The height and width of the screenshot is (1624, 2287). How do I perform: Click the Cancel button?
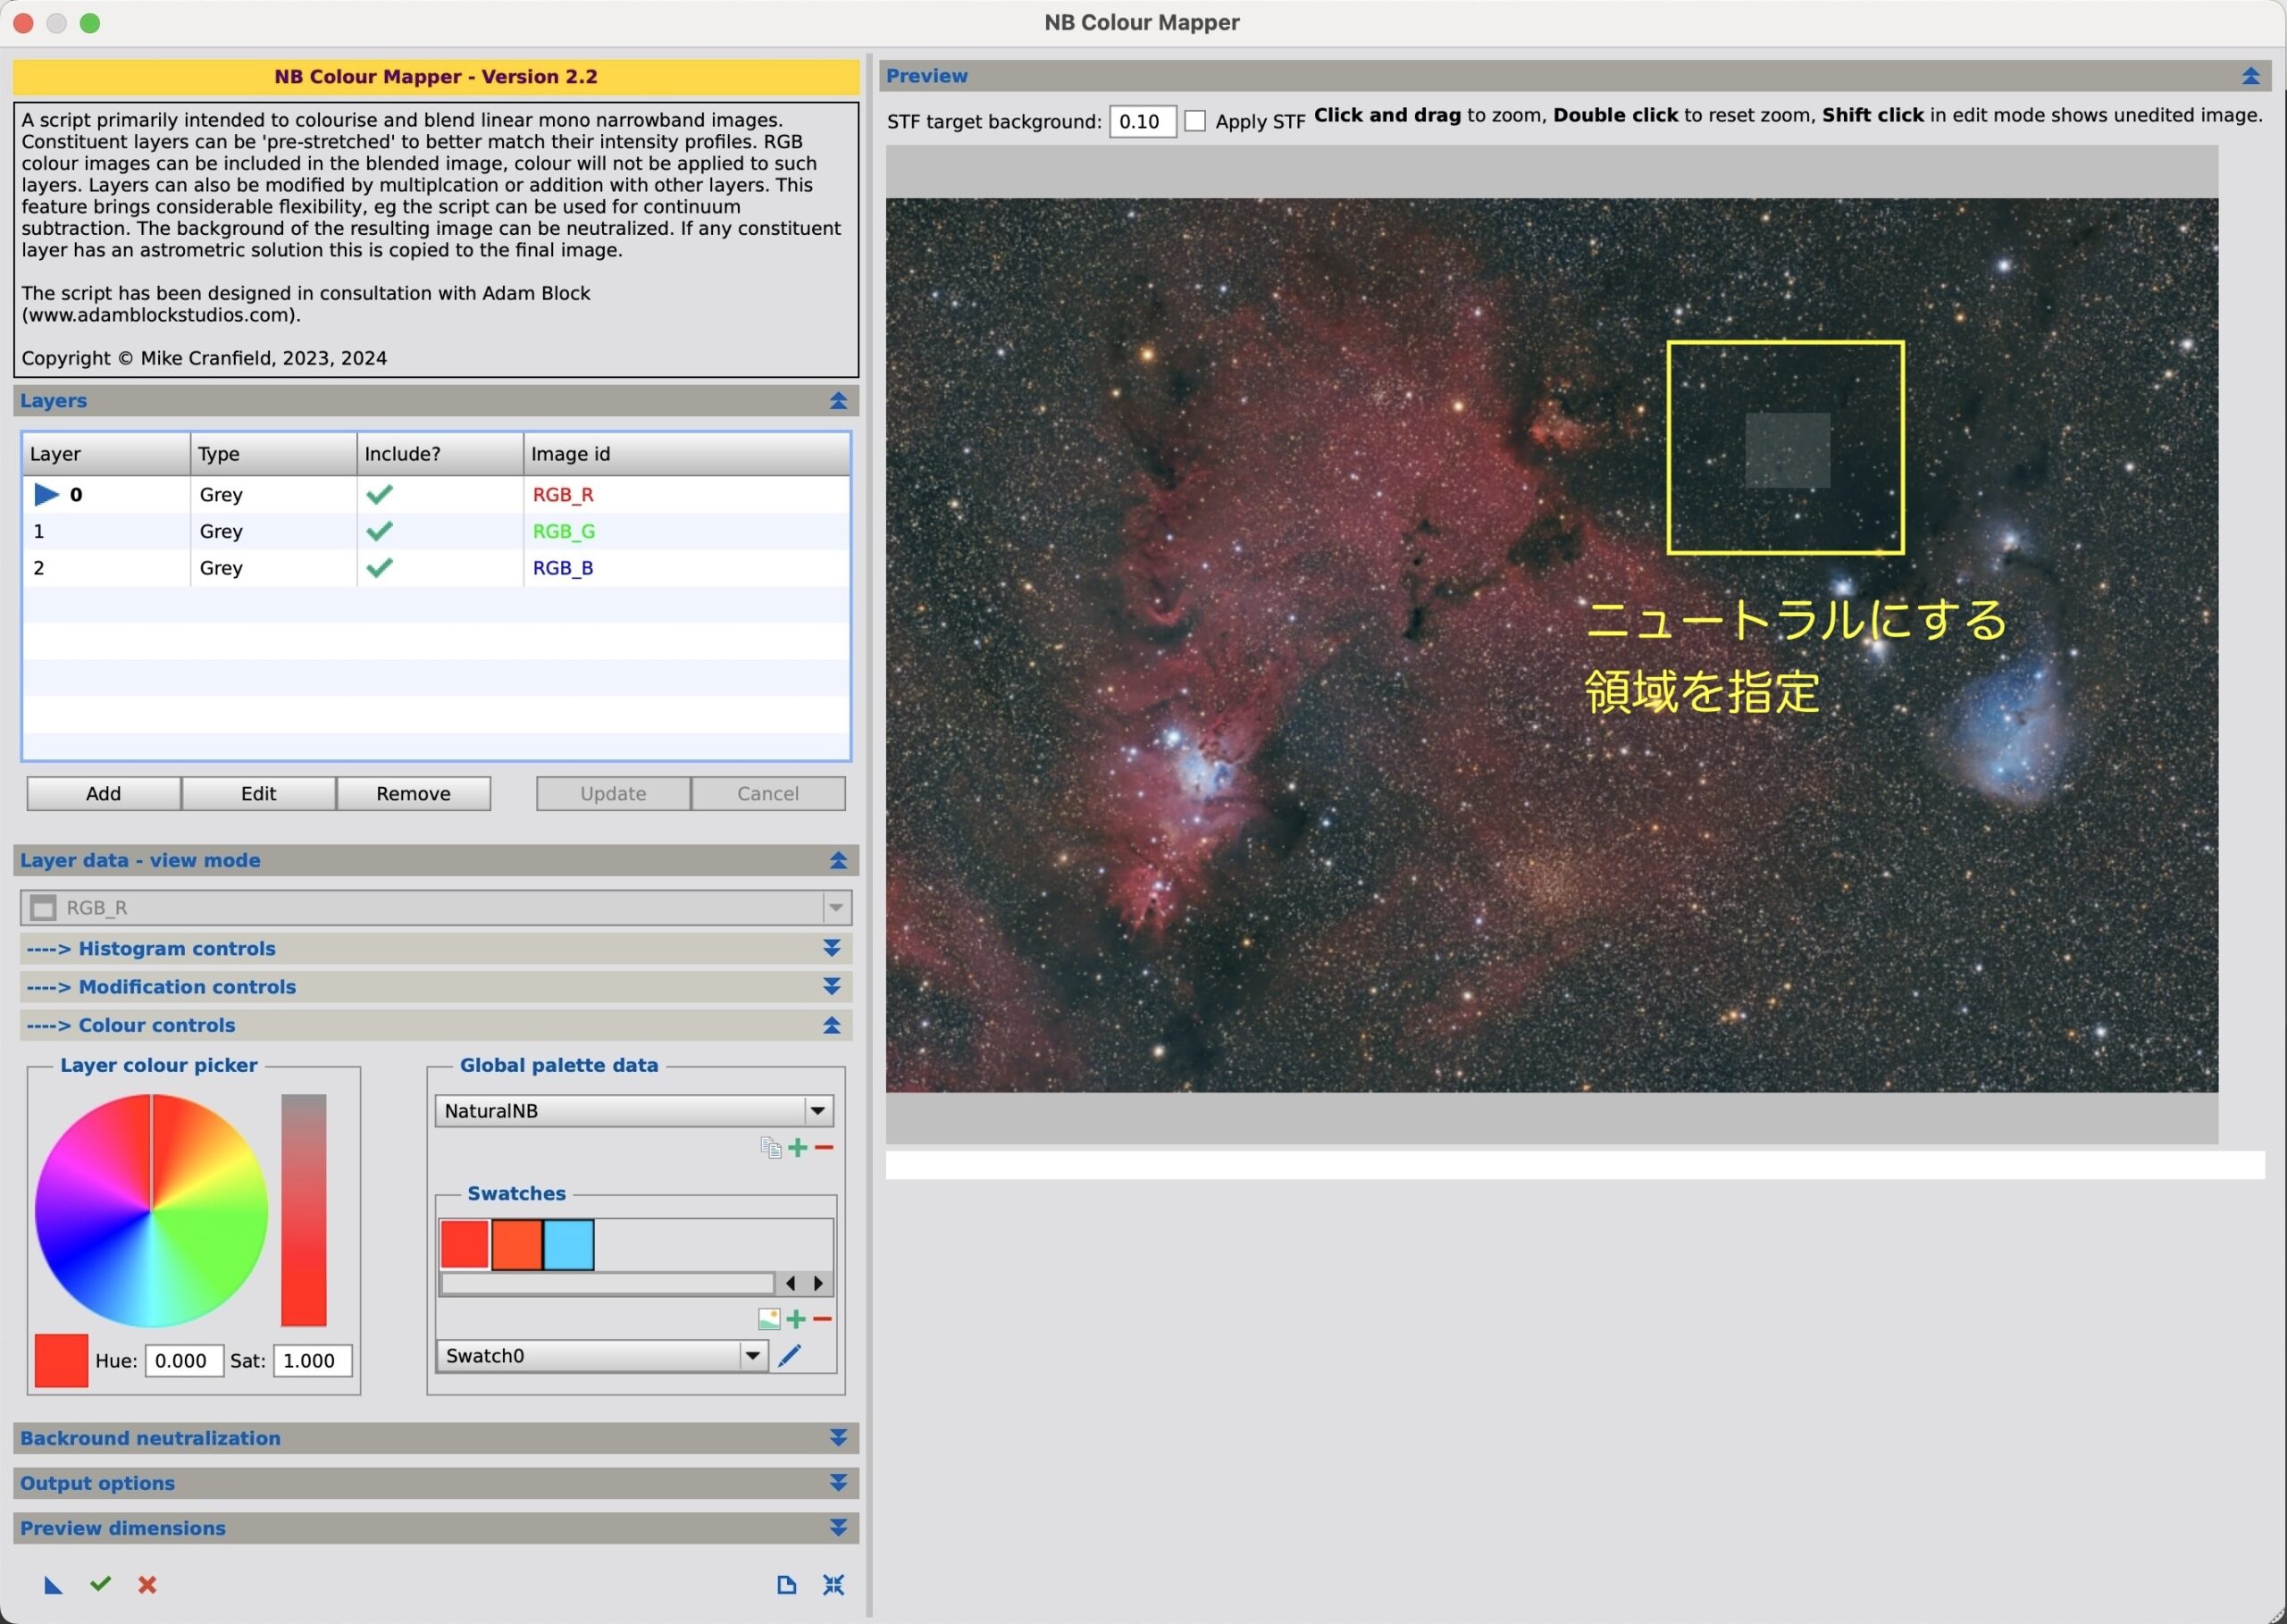click(x=768, y=794)
